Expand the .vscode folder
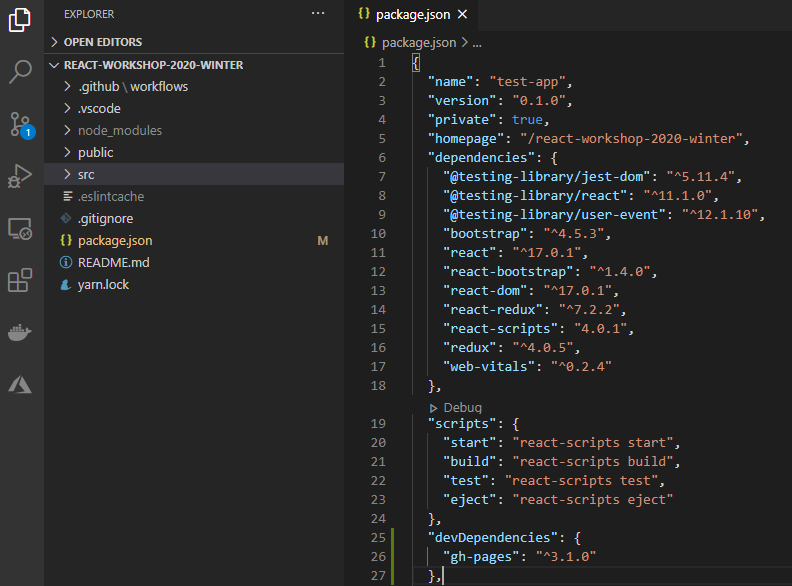This screenshot has height=586, width=792. [194, 109]
